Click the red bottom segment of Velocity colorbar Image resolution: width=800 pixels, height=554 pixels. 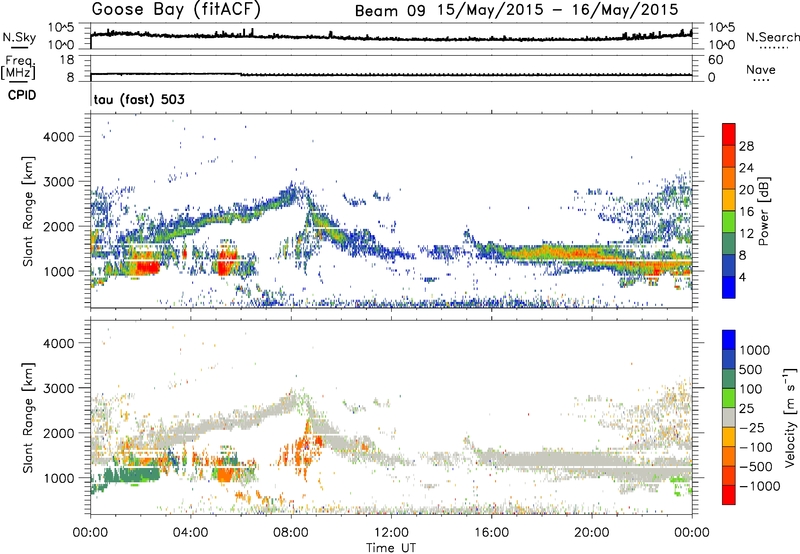click(x=729, y=495)
